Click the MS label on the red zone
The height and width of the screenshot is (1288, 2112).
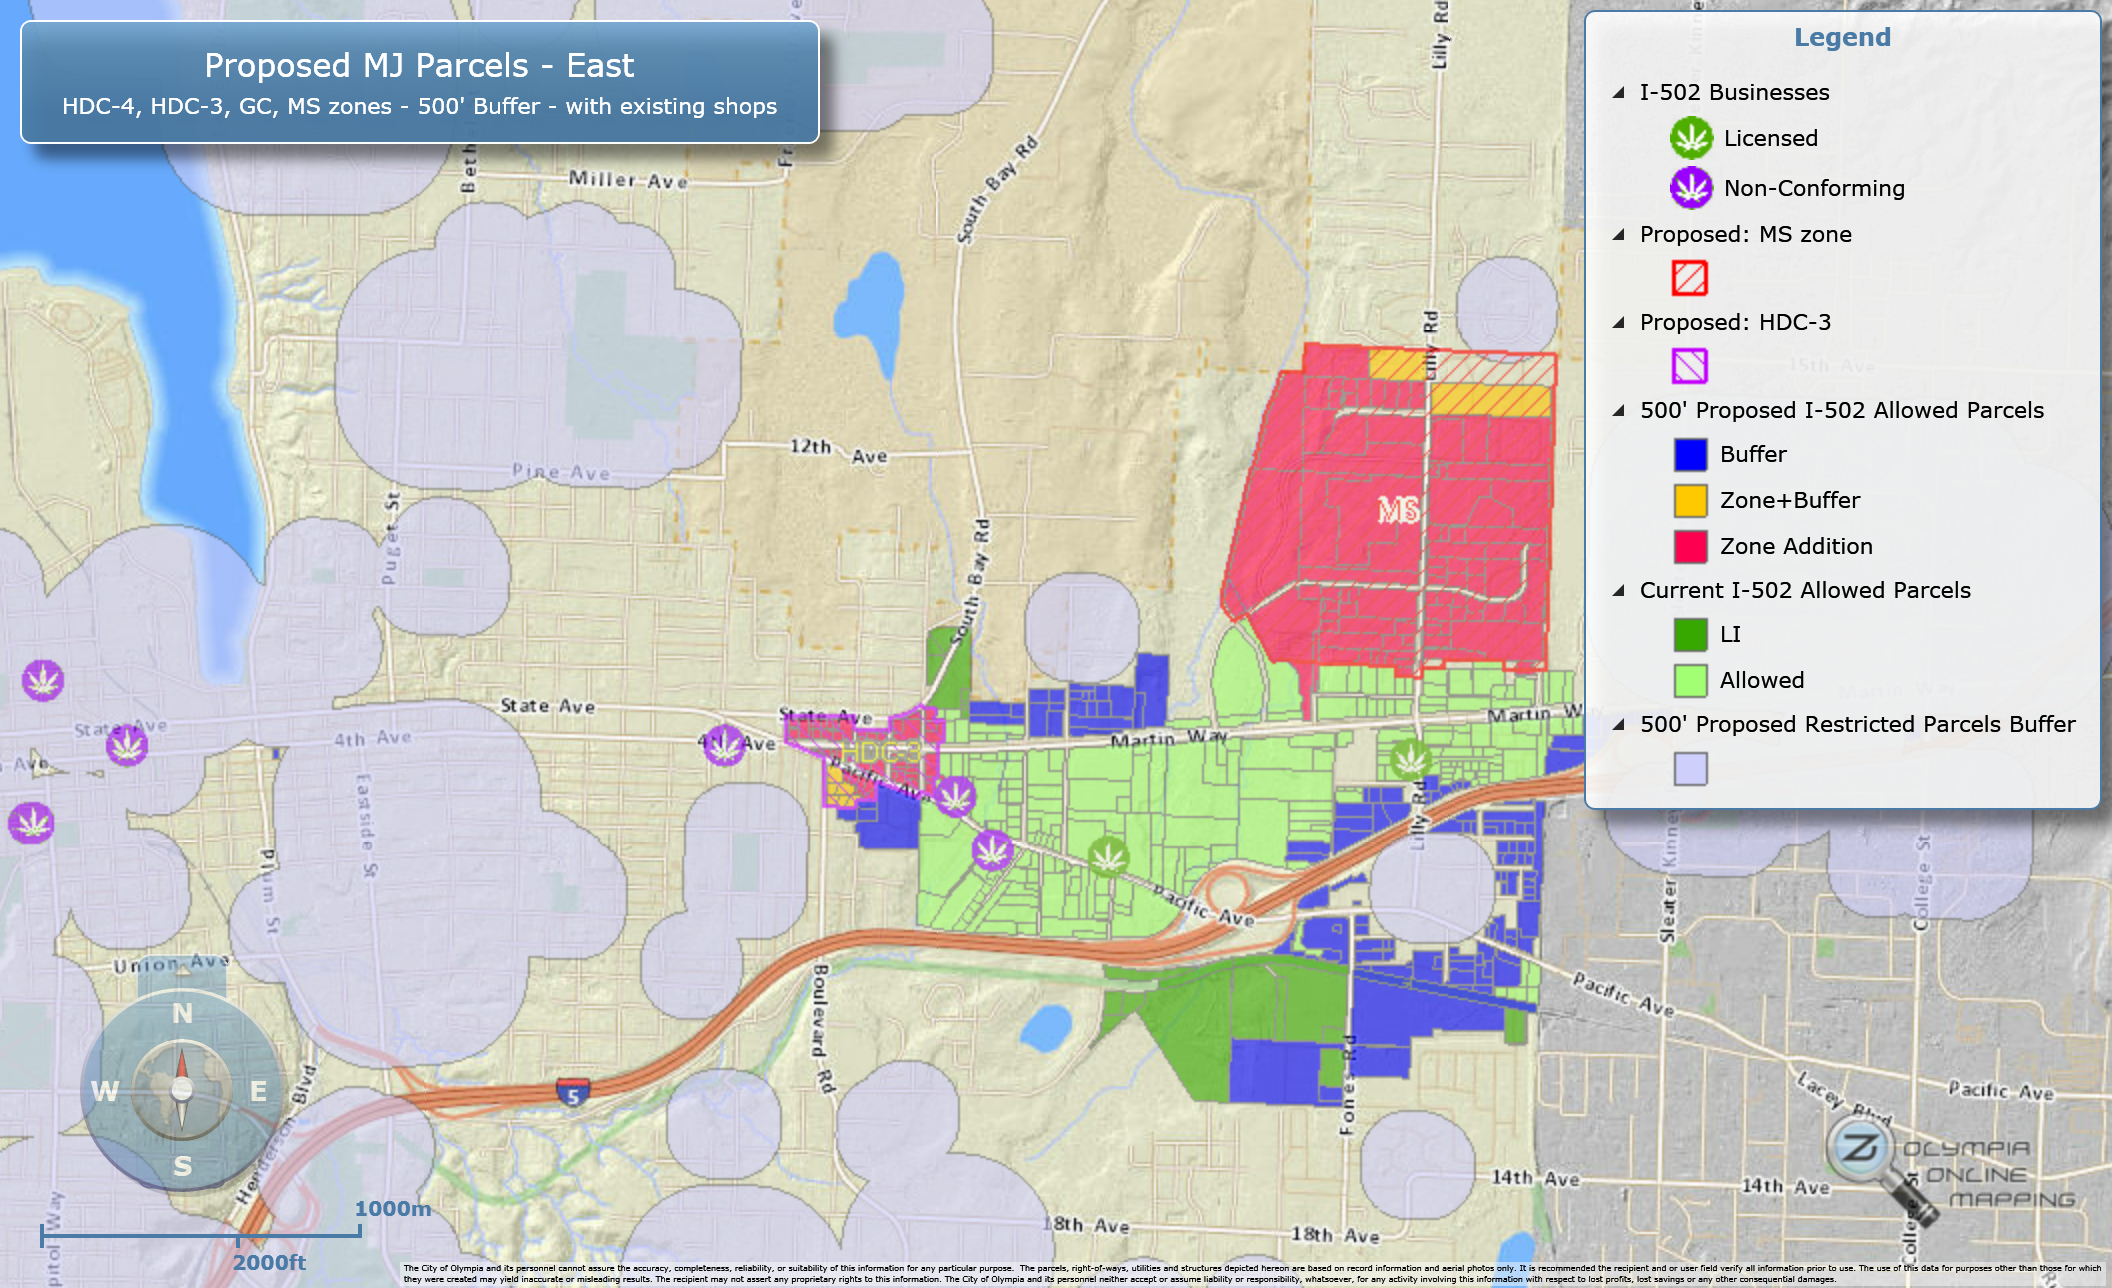coord(1398,510)
